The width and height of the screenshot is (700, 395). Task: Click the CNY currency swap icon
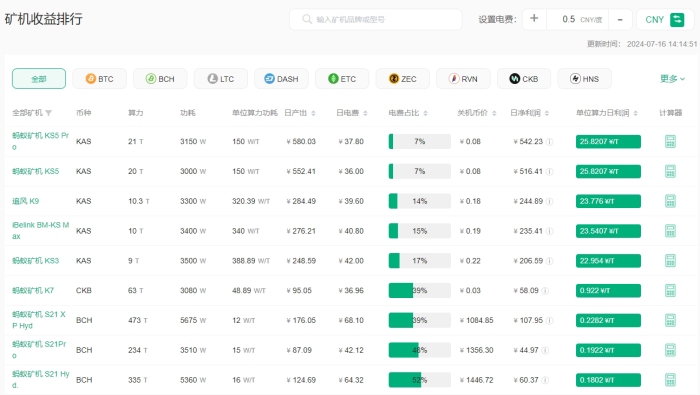click(x=677, y=20)
